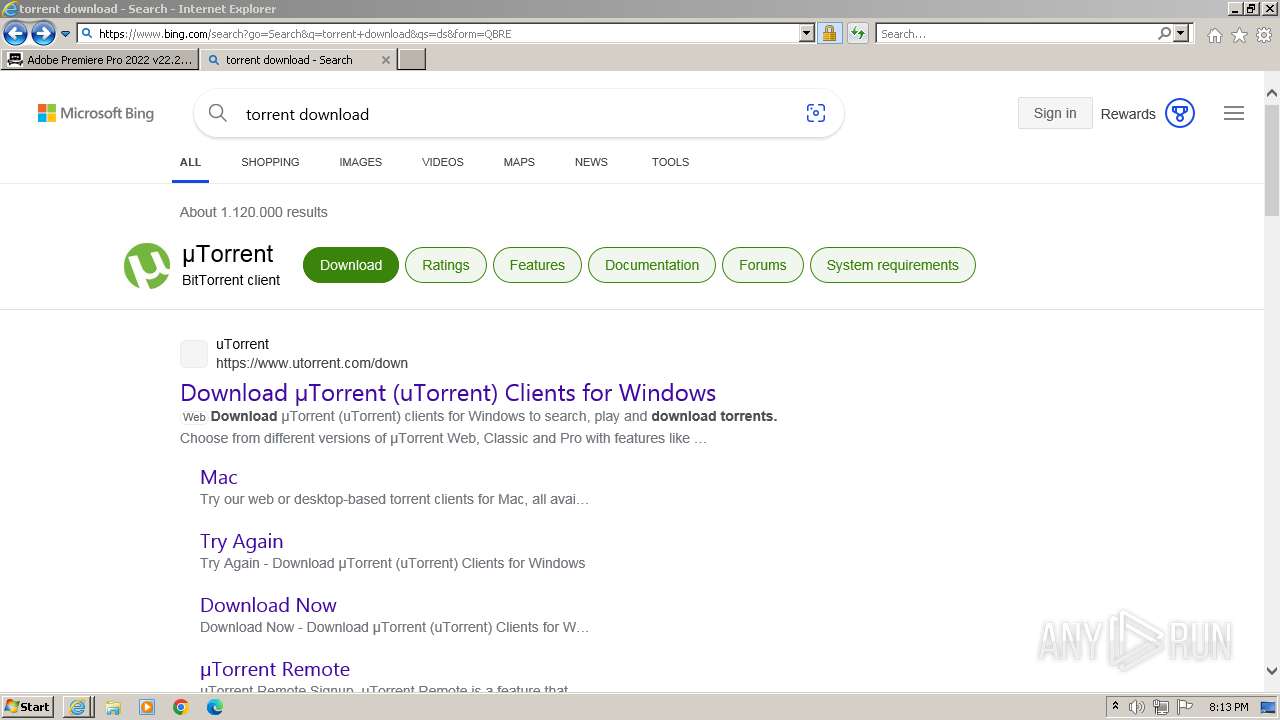Switch to the NEWS tab
This screenshot has height=720, width=1280.
[591, 162]
